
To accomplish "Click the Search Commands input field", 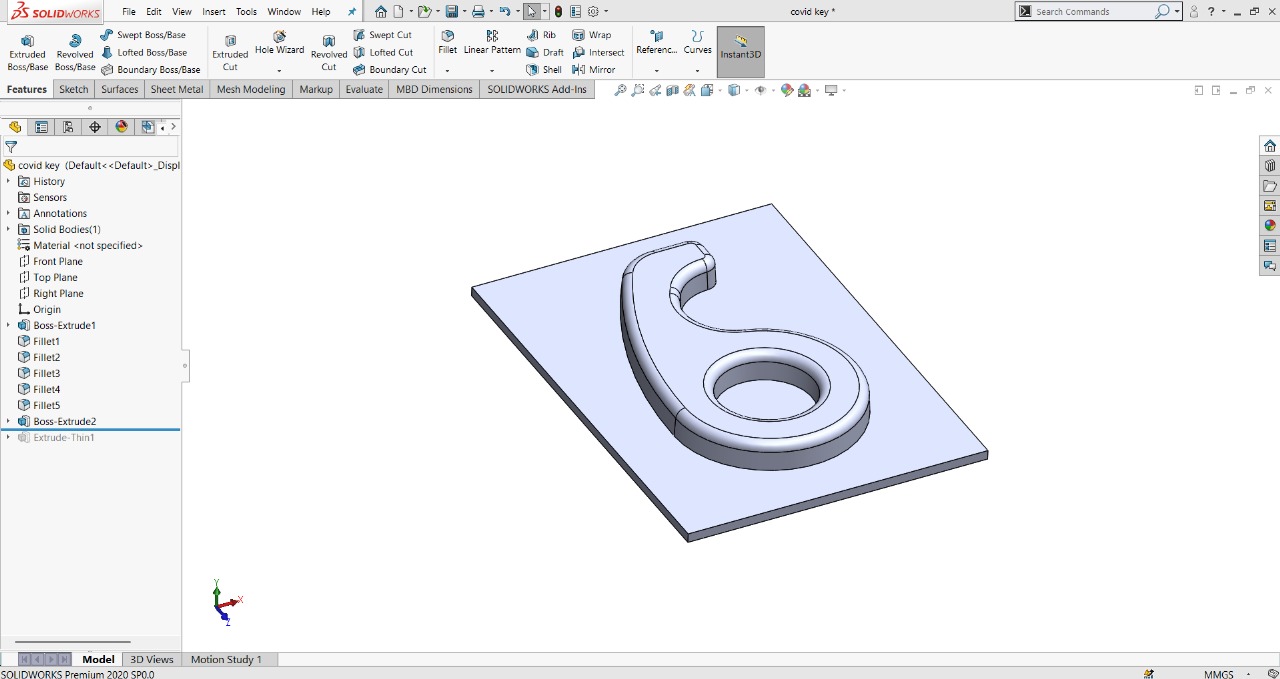I will click(1094, 12).
